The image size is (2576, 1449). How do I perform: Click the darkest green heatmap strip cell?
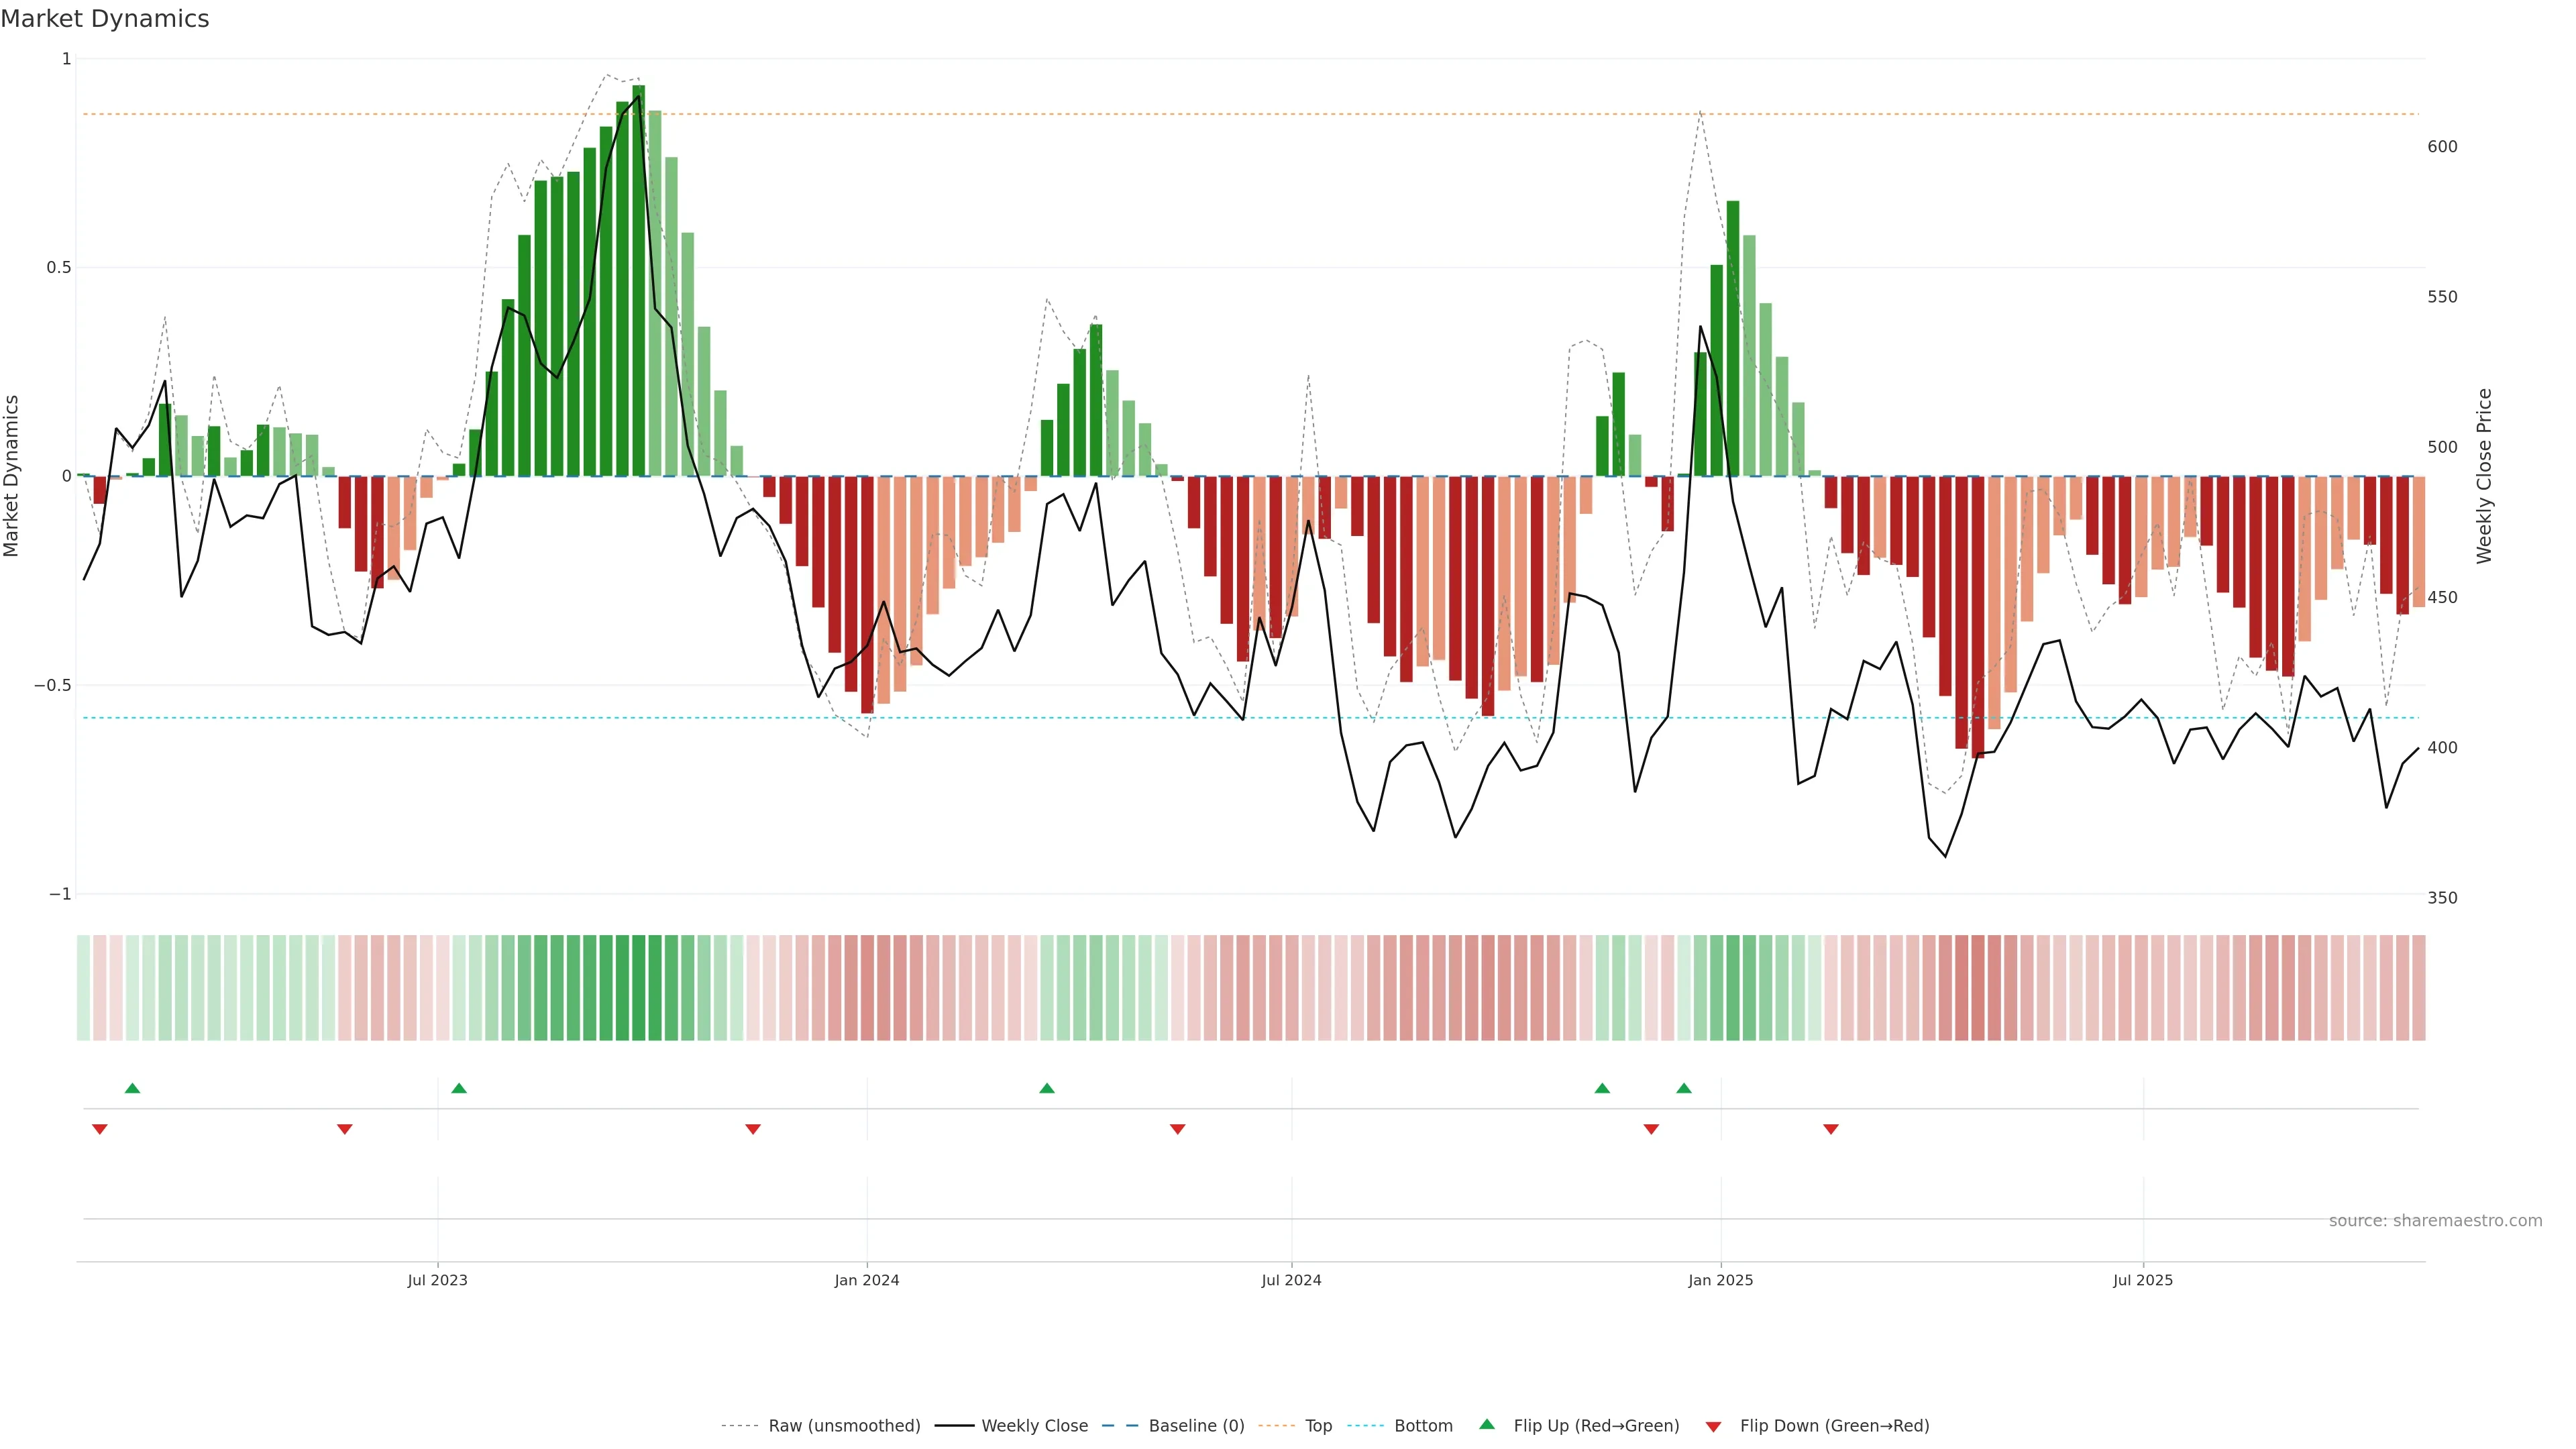638,987
